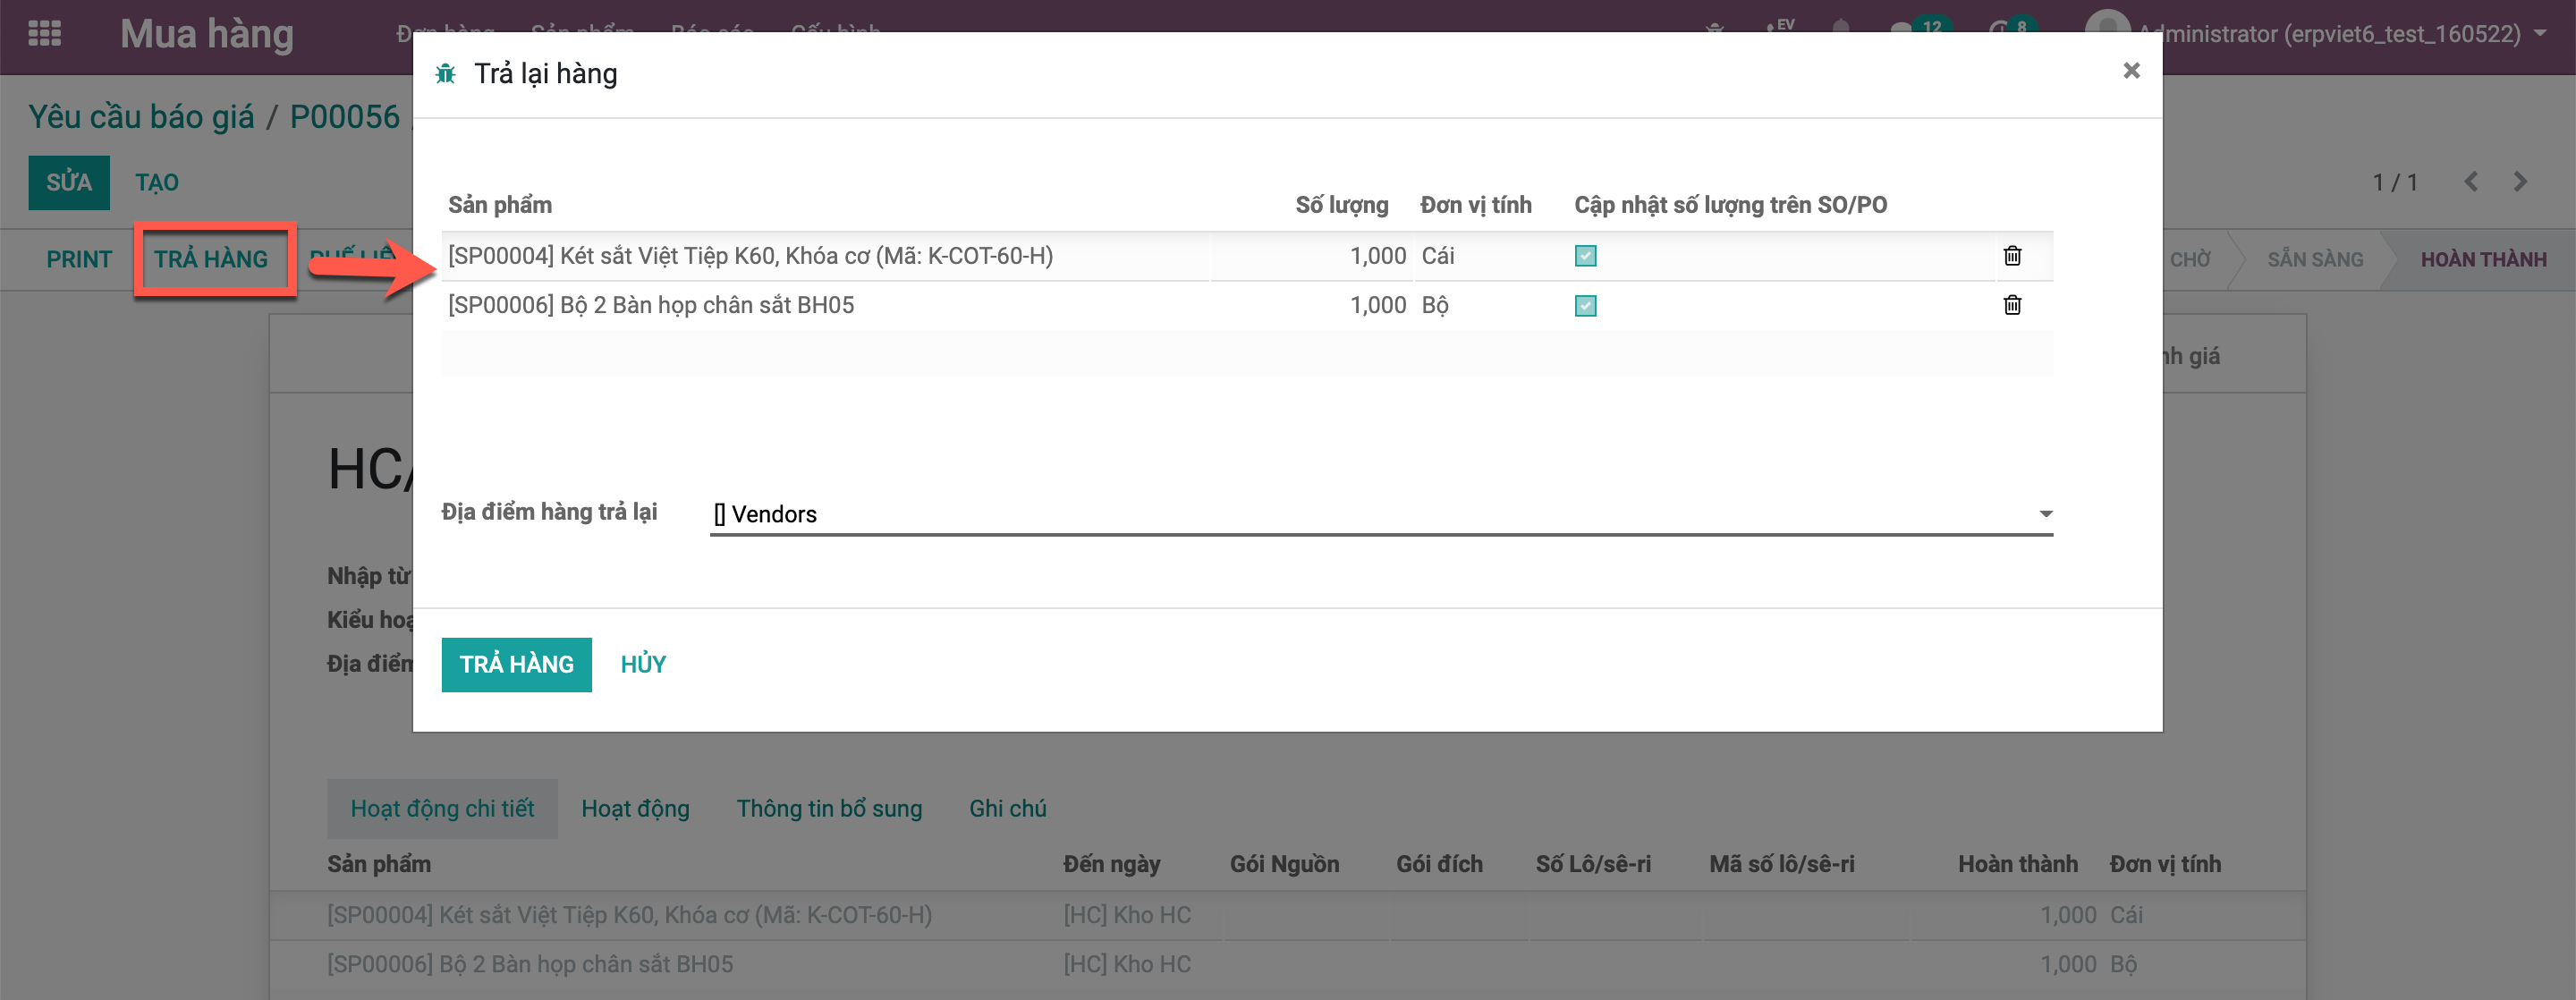Click teal TRẢ HÀNG button in dialog
This screenshot has width=2576, height=1000.
[x=516, y=664]
